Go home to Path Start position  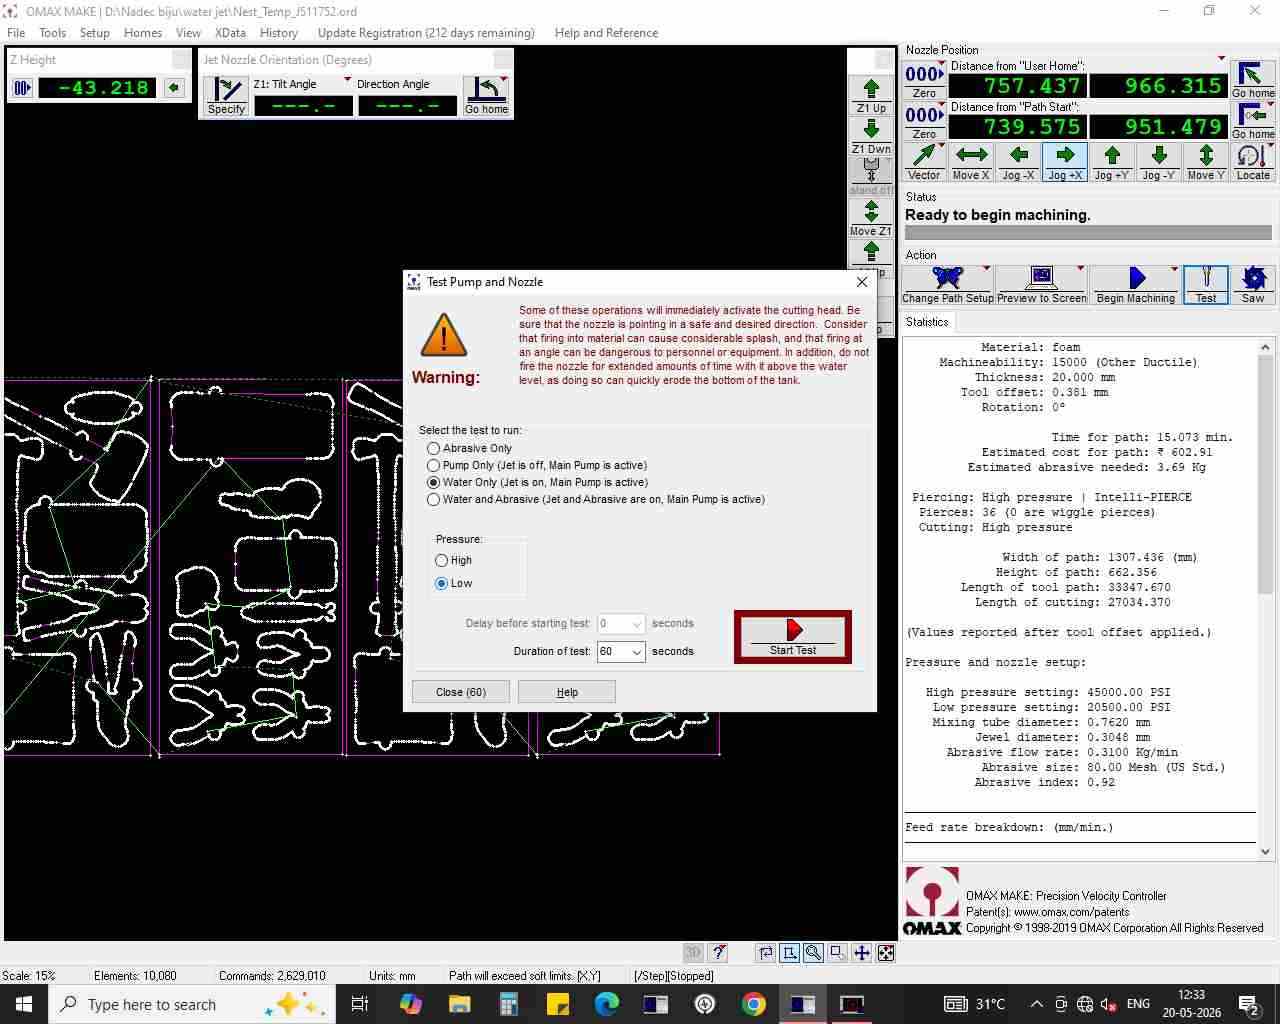1253,121
